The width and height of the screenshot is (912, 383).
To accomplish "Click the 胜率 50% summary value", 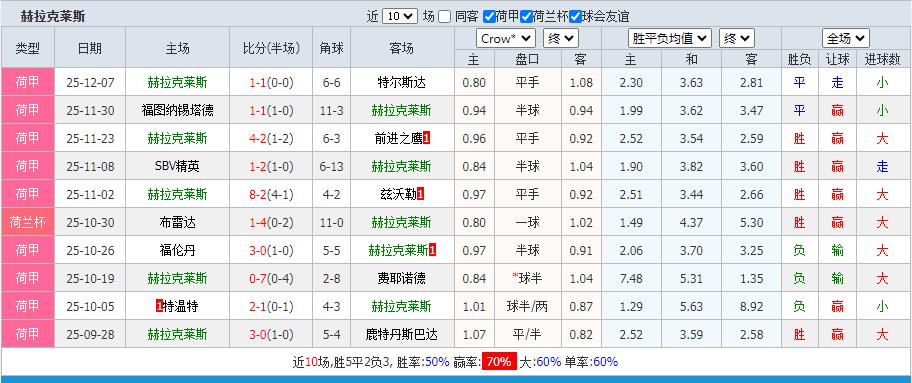I will (x=437, y=361).
